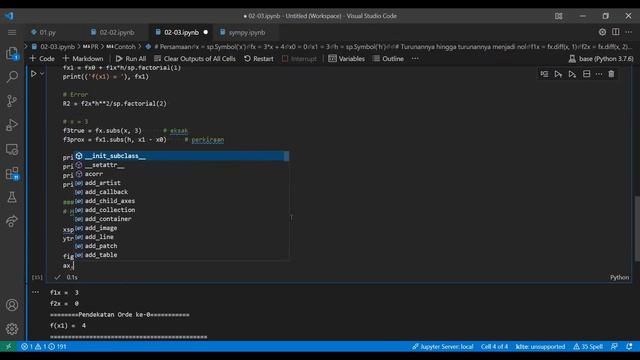Execute cells above from cell toolbar

point(558,74)
